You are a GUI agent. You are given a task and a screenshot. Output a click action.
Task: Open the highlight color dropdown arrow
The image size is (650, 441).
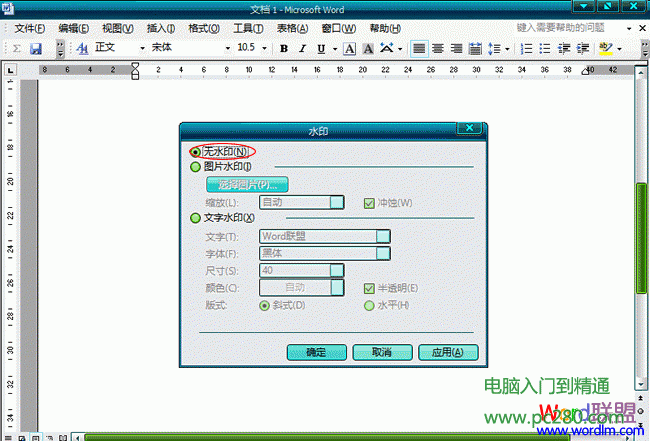[619, 49]
